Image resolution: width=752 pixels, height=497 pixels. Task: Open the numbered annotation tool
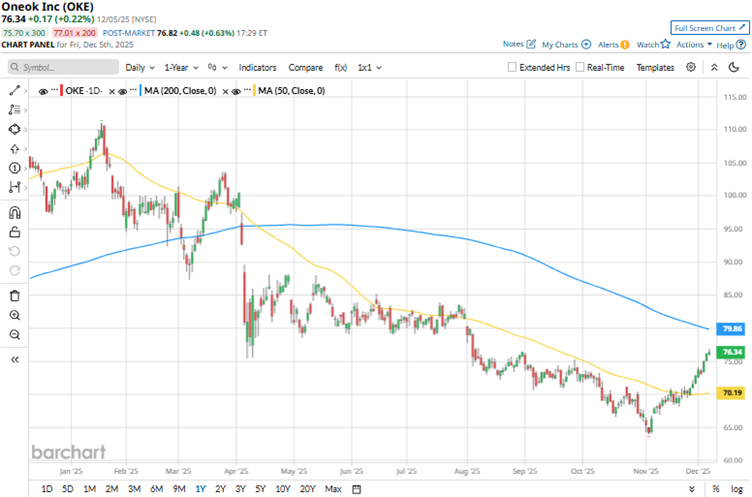14,168
